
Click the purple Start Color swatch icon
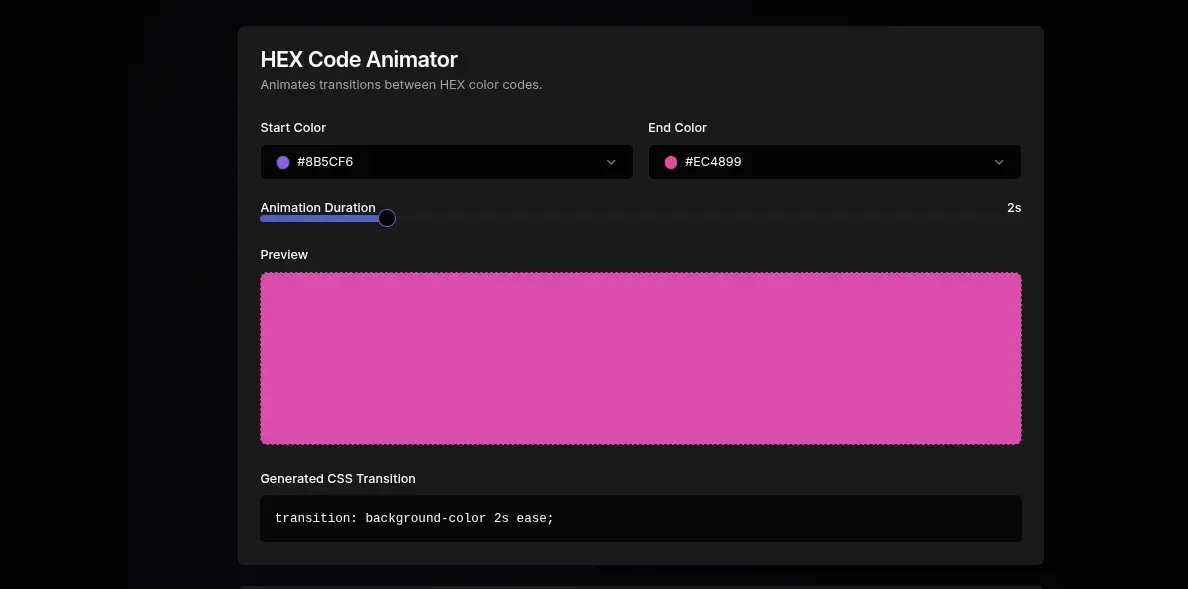[x=283, y=161]
